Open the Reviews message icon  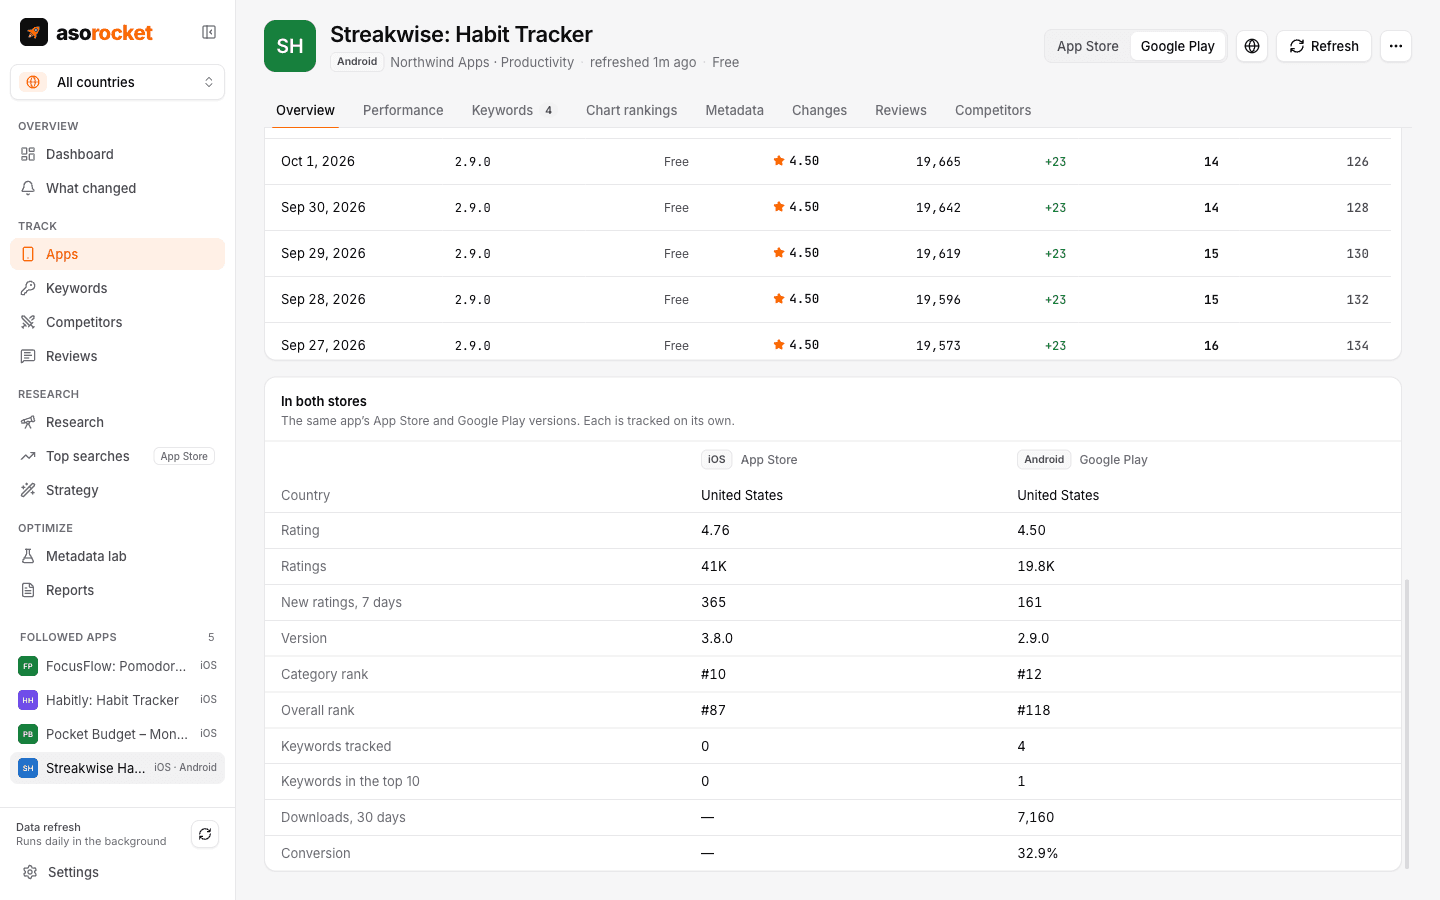coord(28,356)
